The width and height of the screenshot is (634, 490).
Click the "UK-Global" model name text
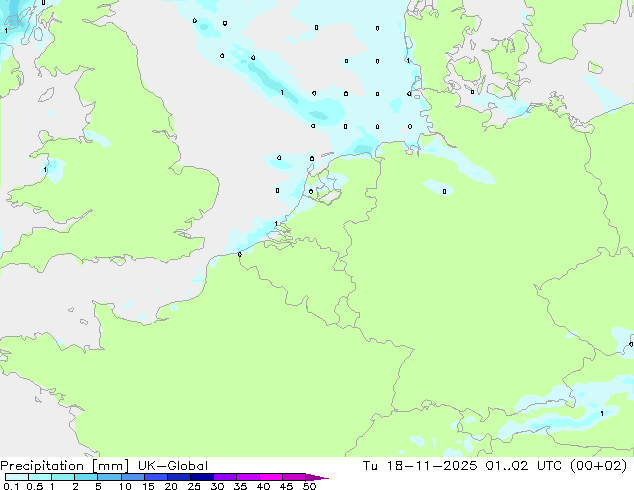(x=173, y=466)
